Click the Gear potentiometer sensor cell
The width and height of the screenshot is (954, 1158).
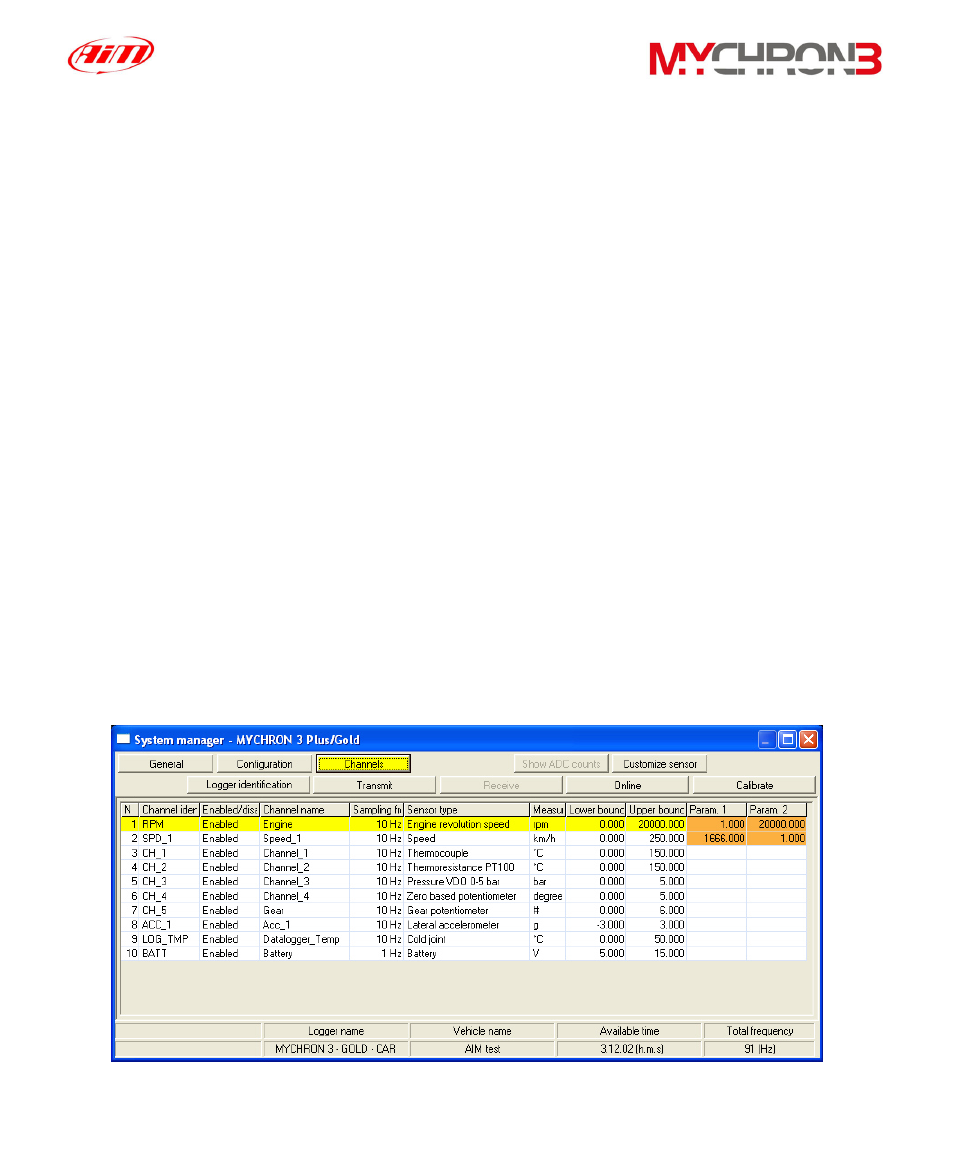coord(467,910)
